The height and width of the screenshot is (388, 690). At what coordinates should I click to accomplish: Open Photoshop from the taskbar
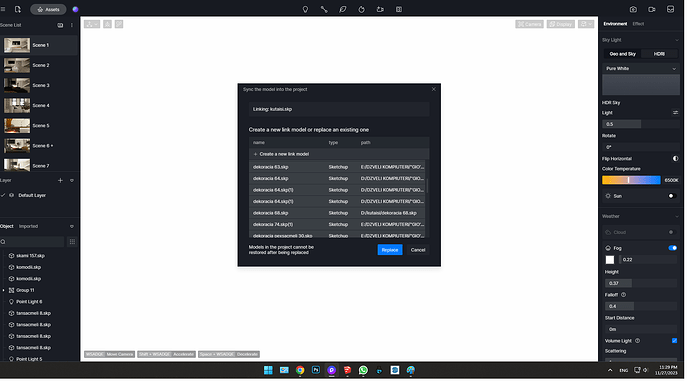tap(316, 370)
